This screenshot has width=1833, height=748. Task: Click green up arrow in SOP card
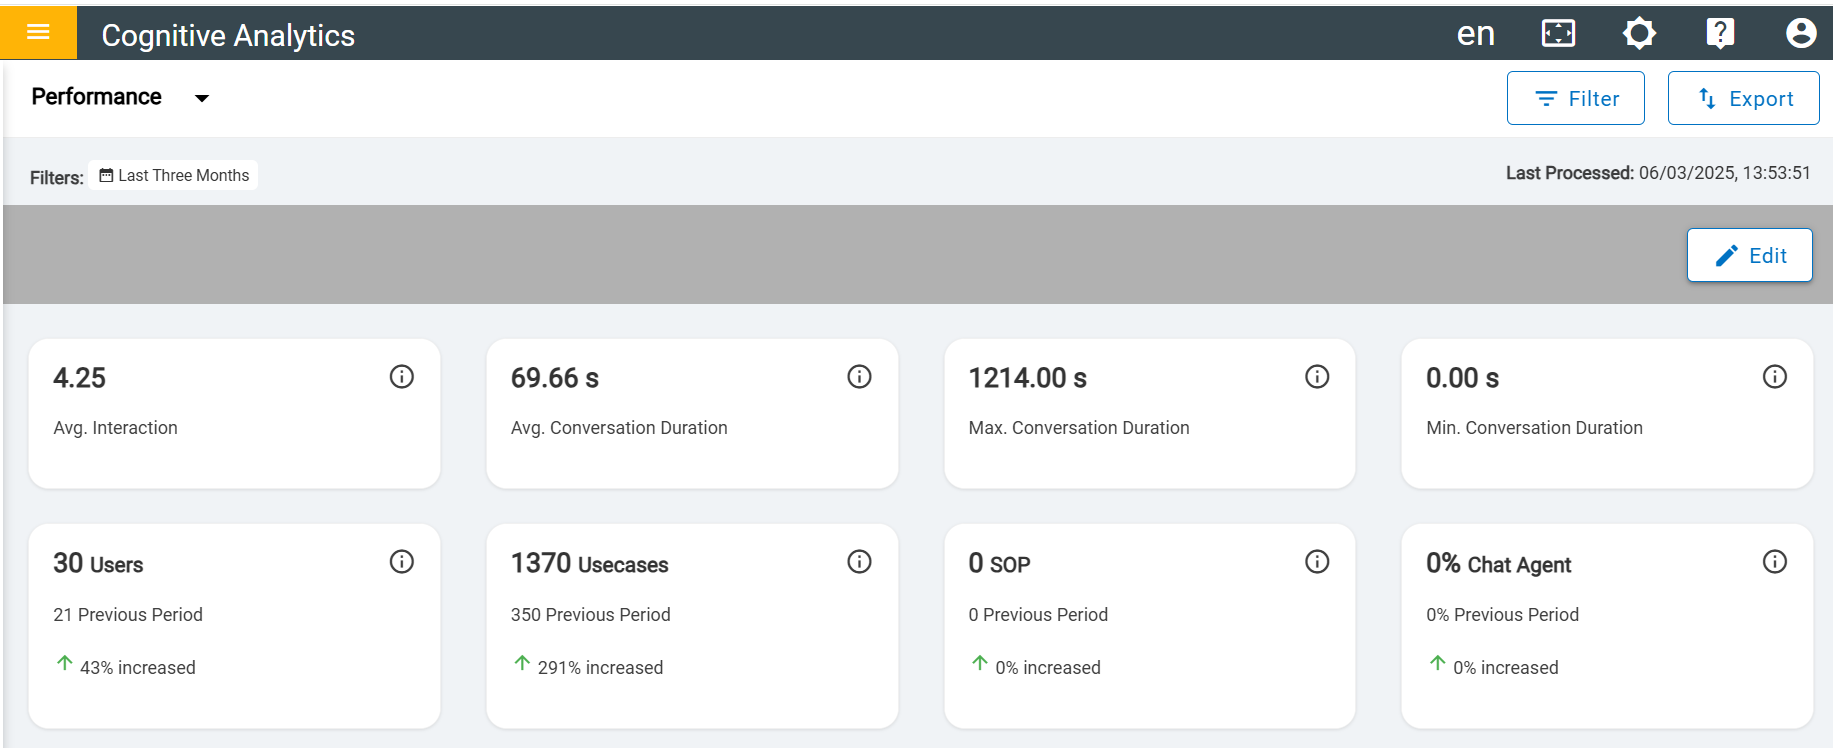tap(980, 663)
